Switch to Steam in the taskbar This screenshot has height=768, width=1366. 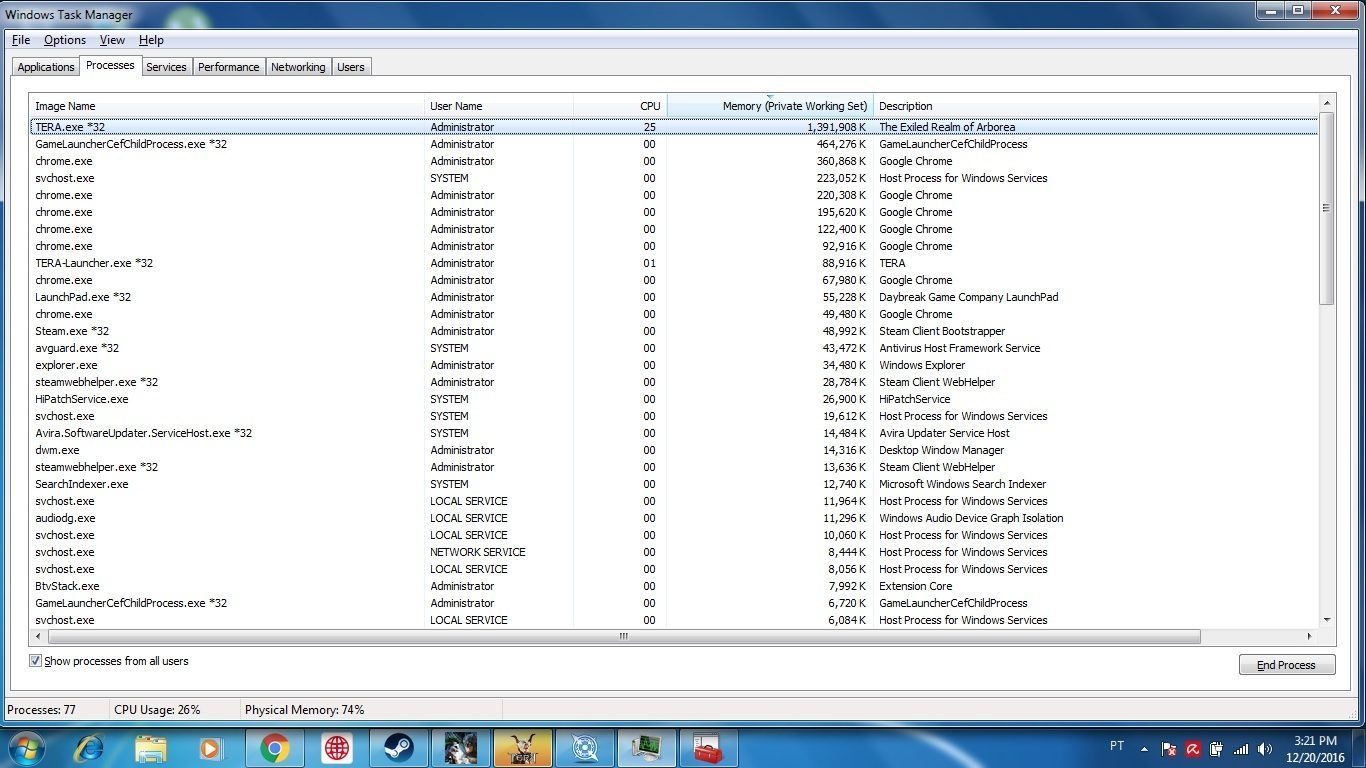tap(398, 748)
